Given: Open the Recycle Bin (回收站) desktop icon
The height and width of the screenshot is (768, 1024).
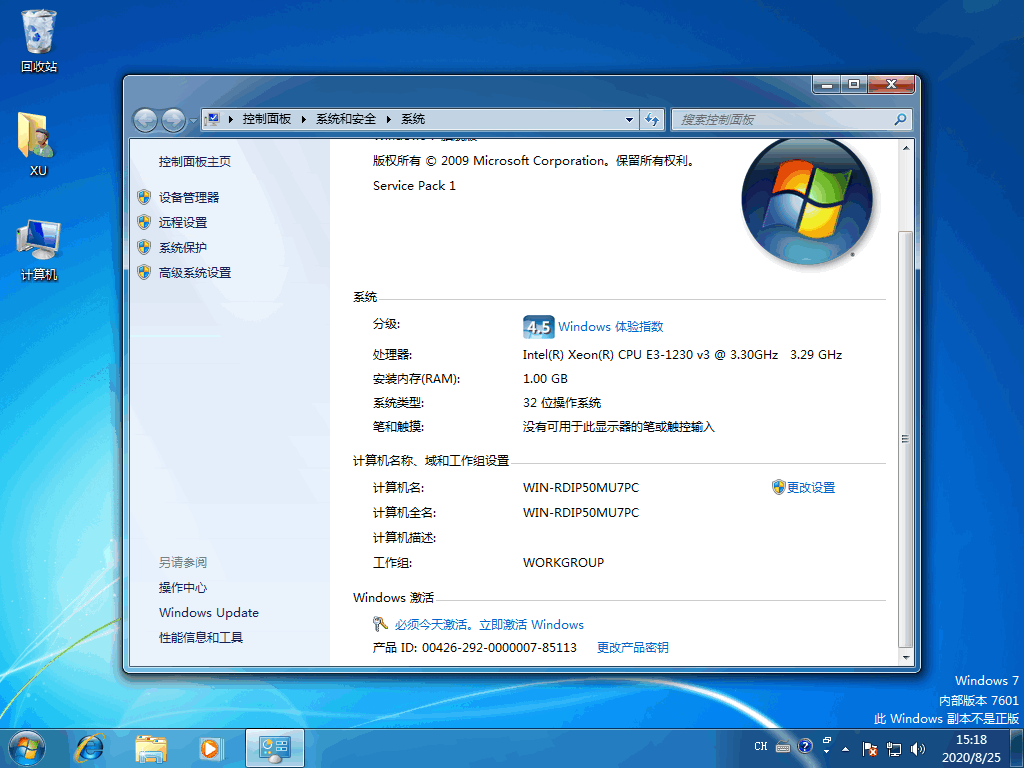Looking at the screenshot, I should click(39, 40).
